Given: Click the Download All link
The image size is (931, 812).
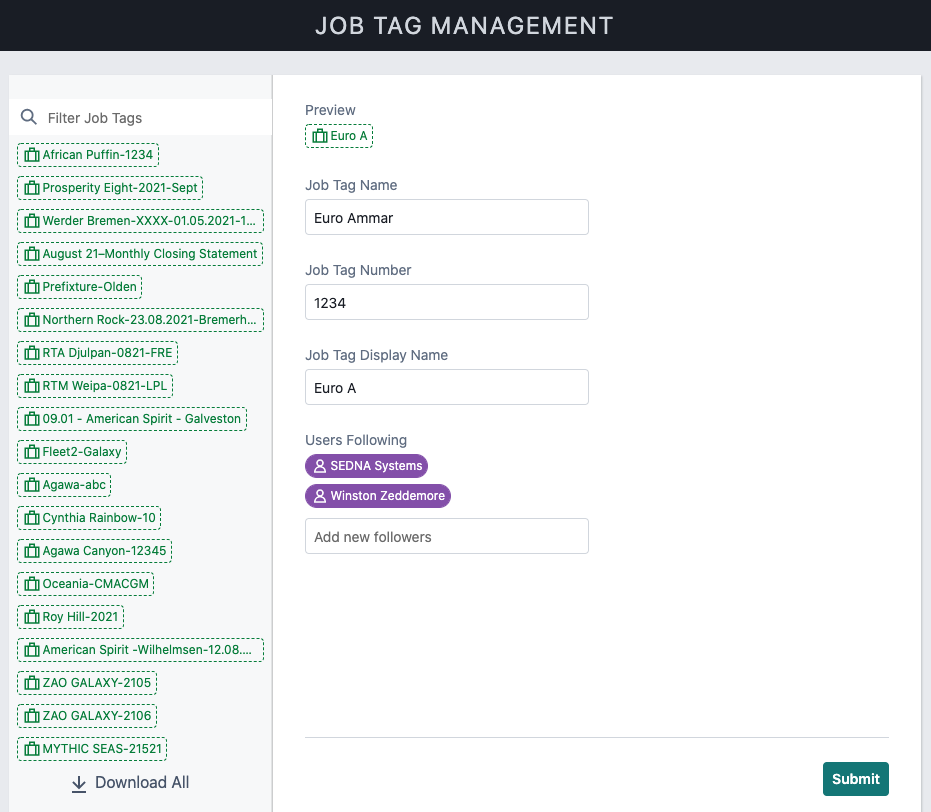Looking at the screenshot, I should pyautogui.click(x=130, y=783).
